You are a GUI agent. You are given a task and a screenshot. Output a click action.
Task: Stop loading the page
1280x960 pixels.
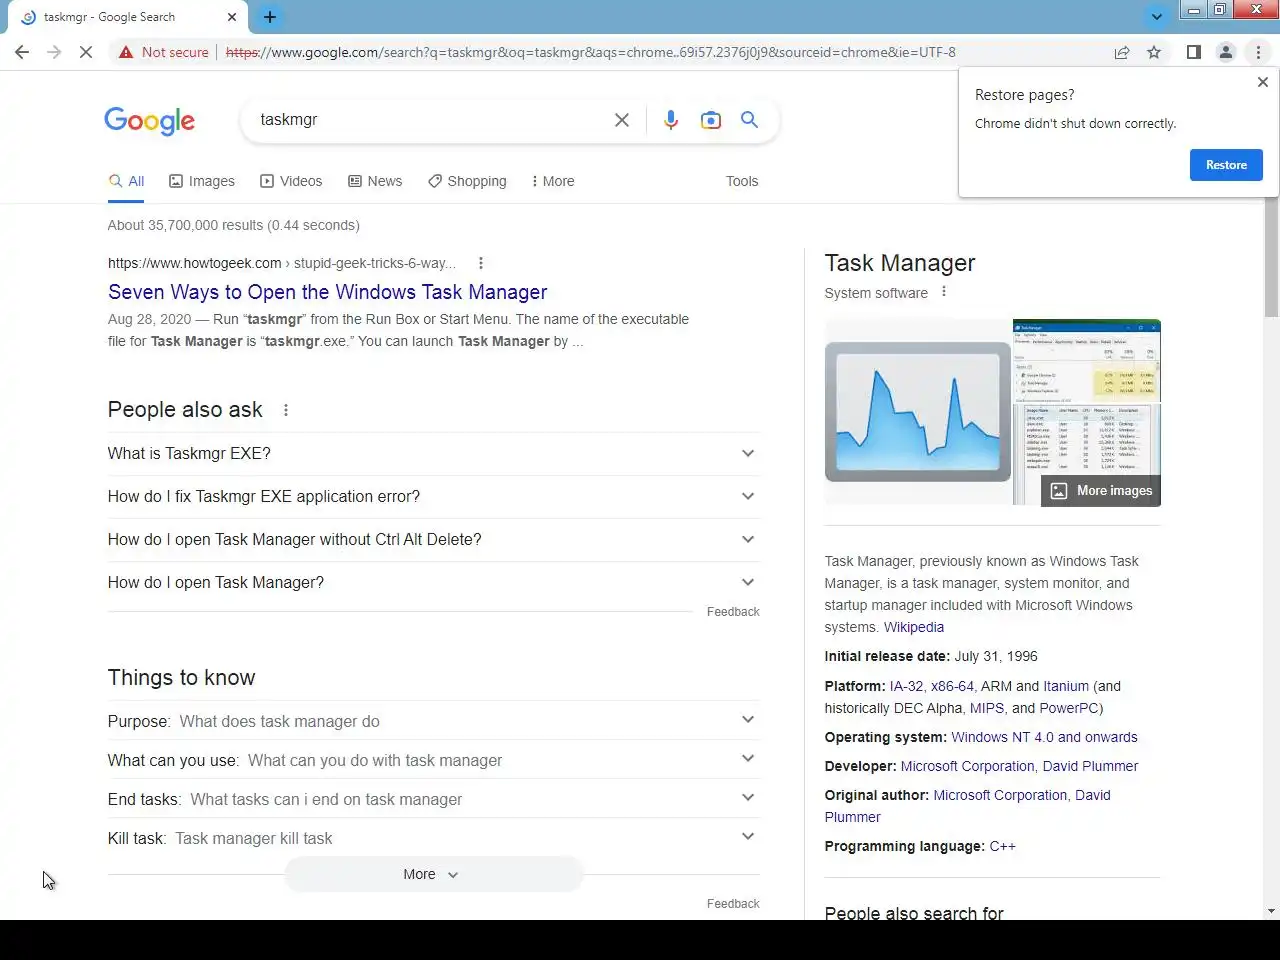[x=86, y=52]
